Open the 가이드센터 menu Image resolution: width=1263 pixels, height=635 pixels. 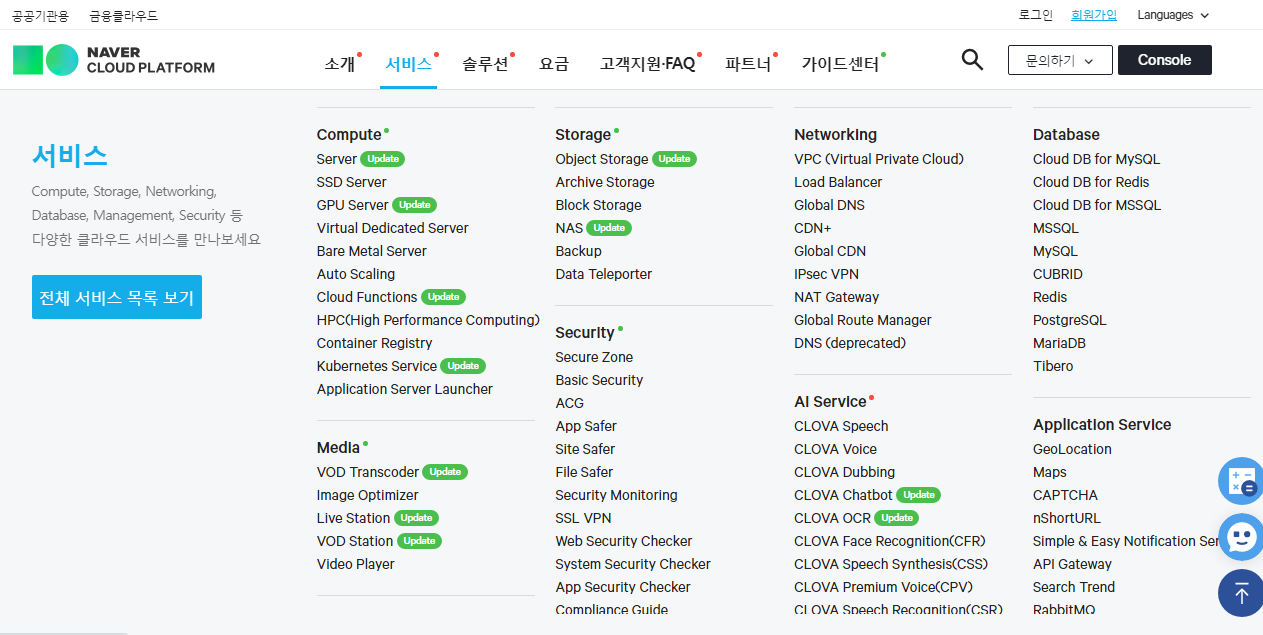[x=840, y=64]
